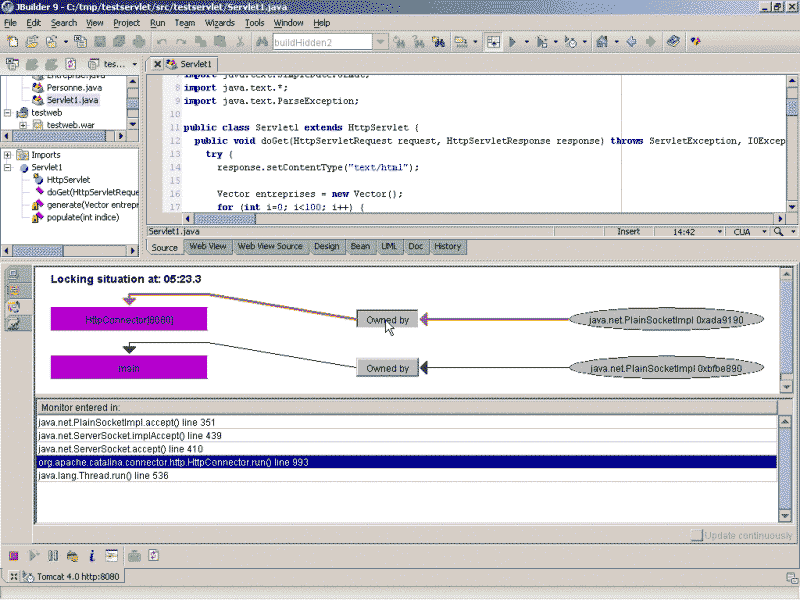Open the buildHidden2 search combo box
Screen dimensions: 800x600
click(382, 43)
